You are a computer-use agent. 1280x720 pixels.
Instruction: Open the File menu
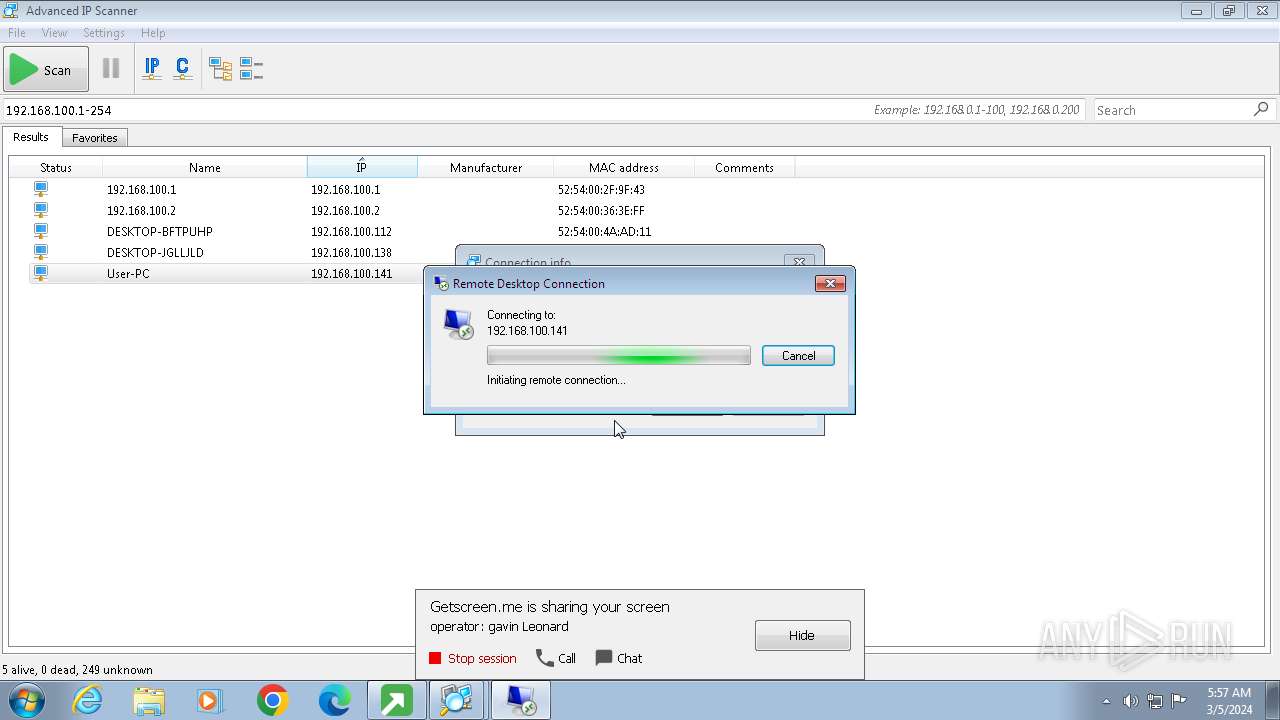tap(17, 33)
